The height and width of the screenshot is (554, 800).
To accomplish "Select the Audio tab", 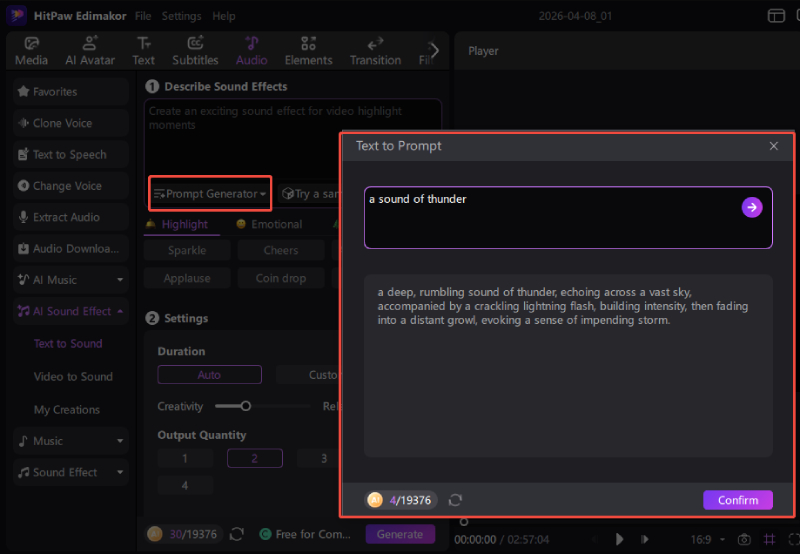I will [252, 51].
